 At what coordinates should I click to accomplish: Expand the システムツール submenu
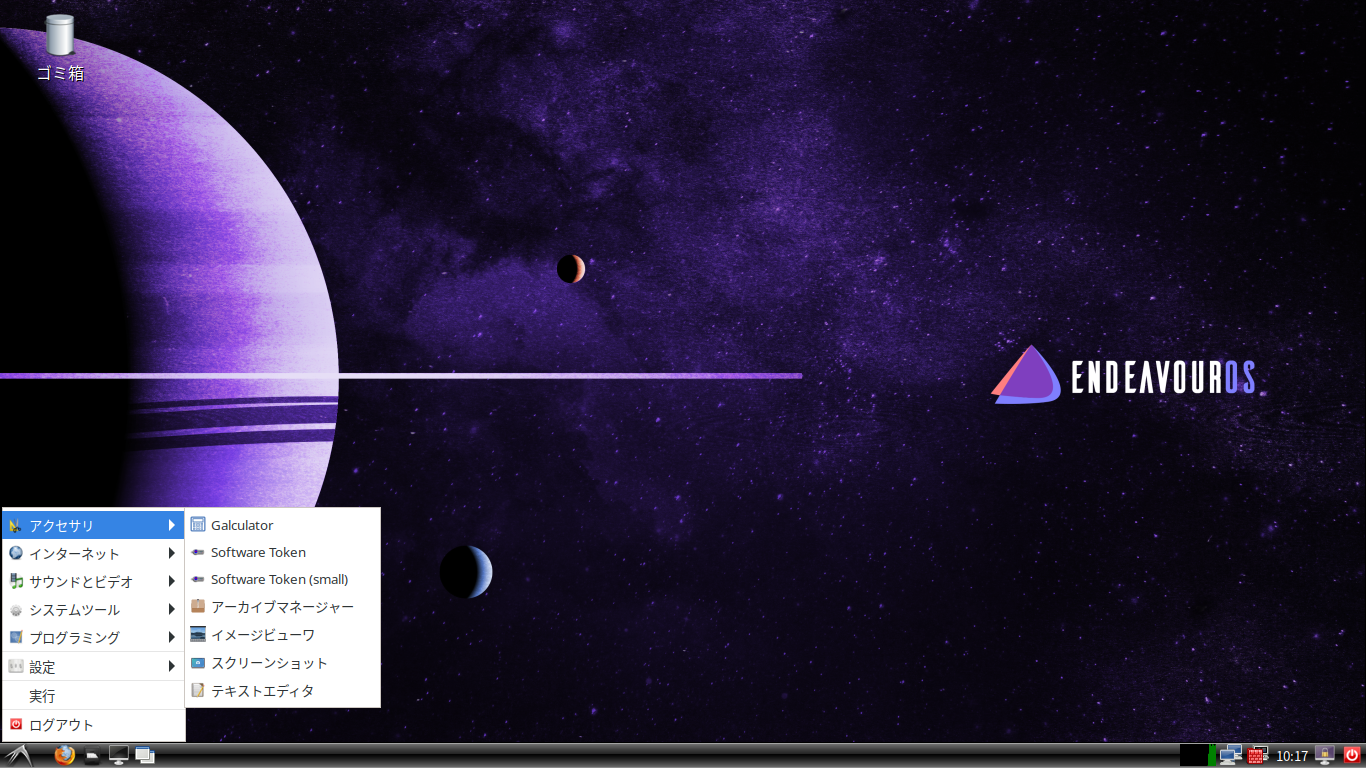pyautogui.click(x=93, y=609)
